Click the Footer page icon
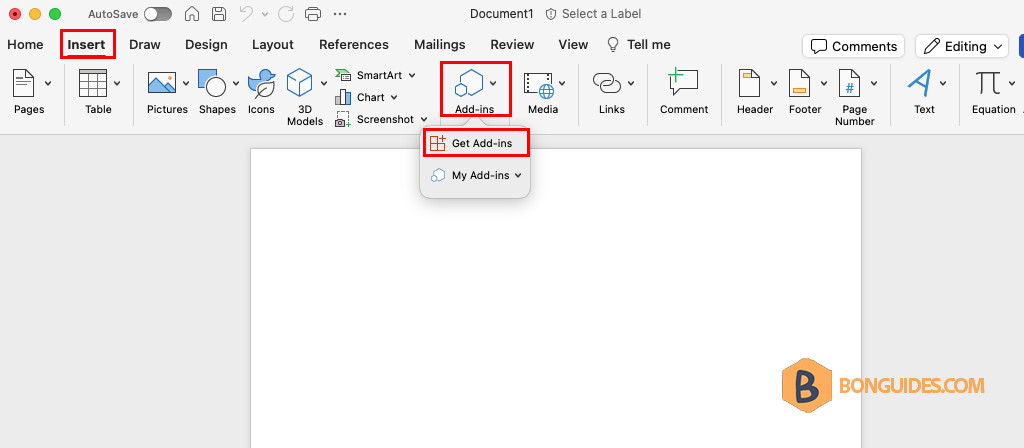The height and width of the screenshot is (448, 1024). [x=799, y=83]
